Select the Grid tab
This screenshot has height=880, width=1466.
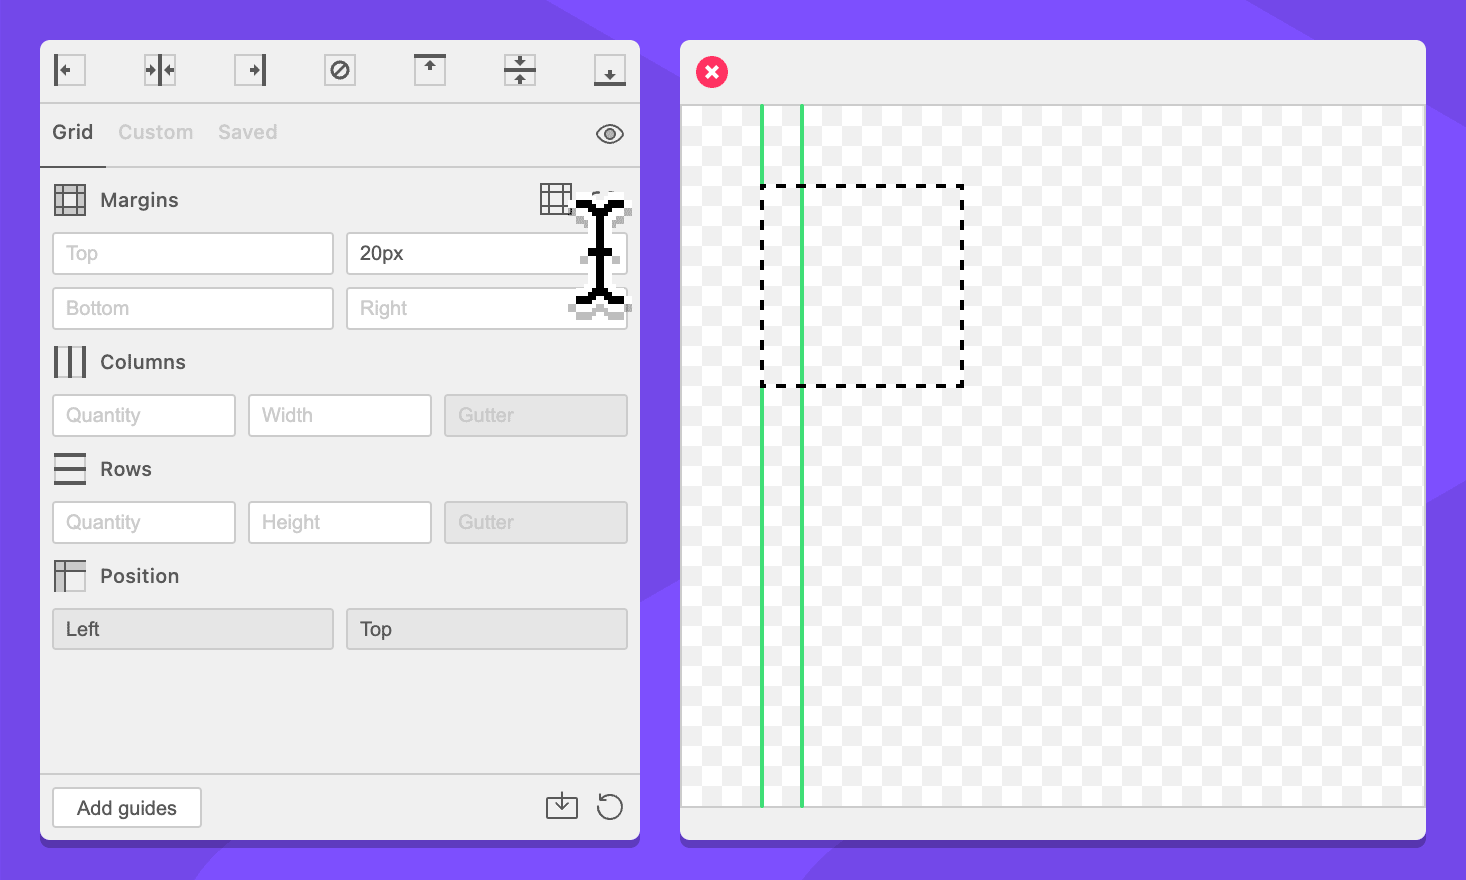[x=73, y=132]
